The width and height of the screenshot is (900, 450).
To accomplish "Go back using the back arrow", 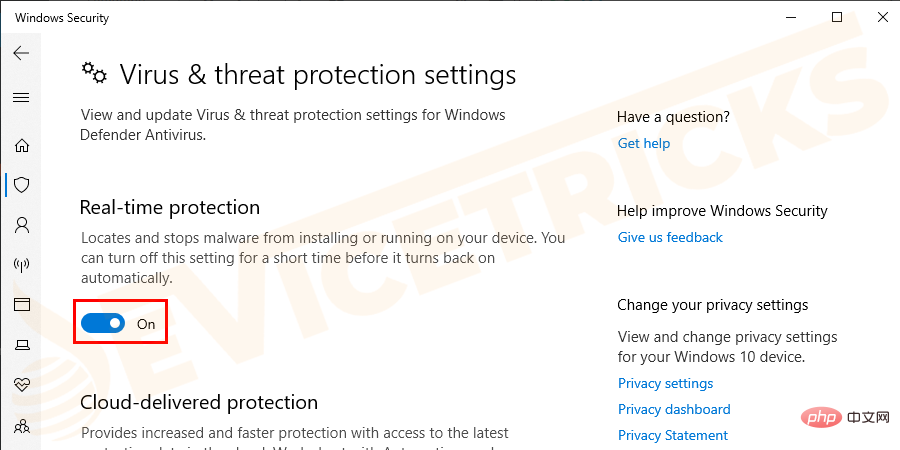I will tap(21, 53).
